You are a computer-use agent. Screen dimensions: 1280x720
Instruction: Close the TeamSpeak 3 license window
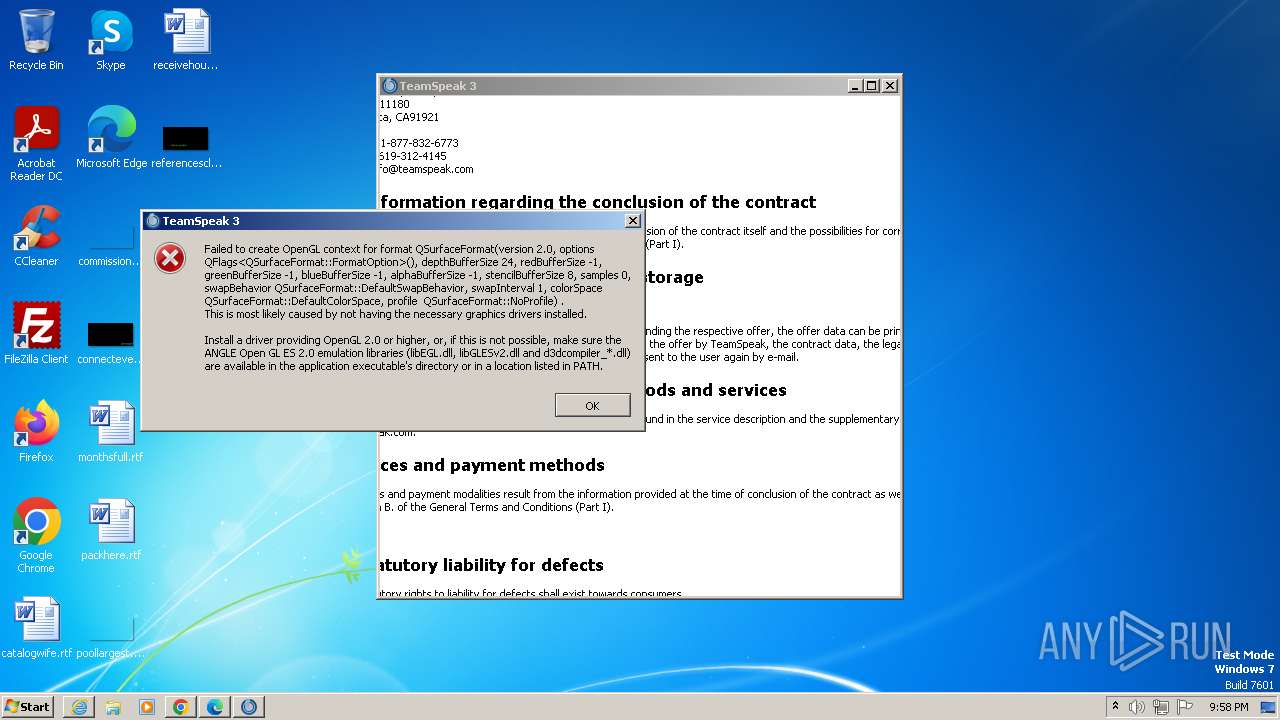[x=889, y=86]
